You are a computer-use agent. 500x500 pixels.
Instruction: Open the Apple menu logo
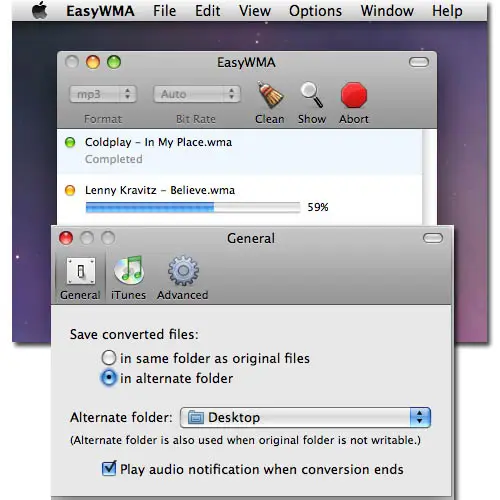tap(40, 10)
